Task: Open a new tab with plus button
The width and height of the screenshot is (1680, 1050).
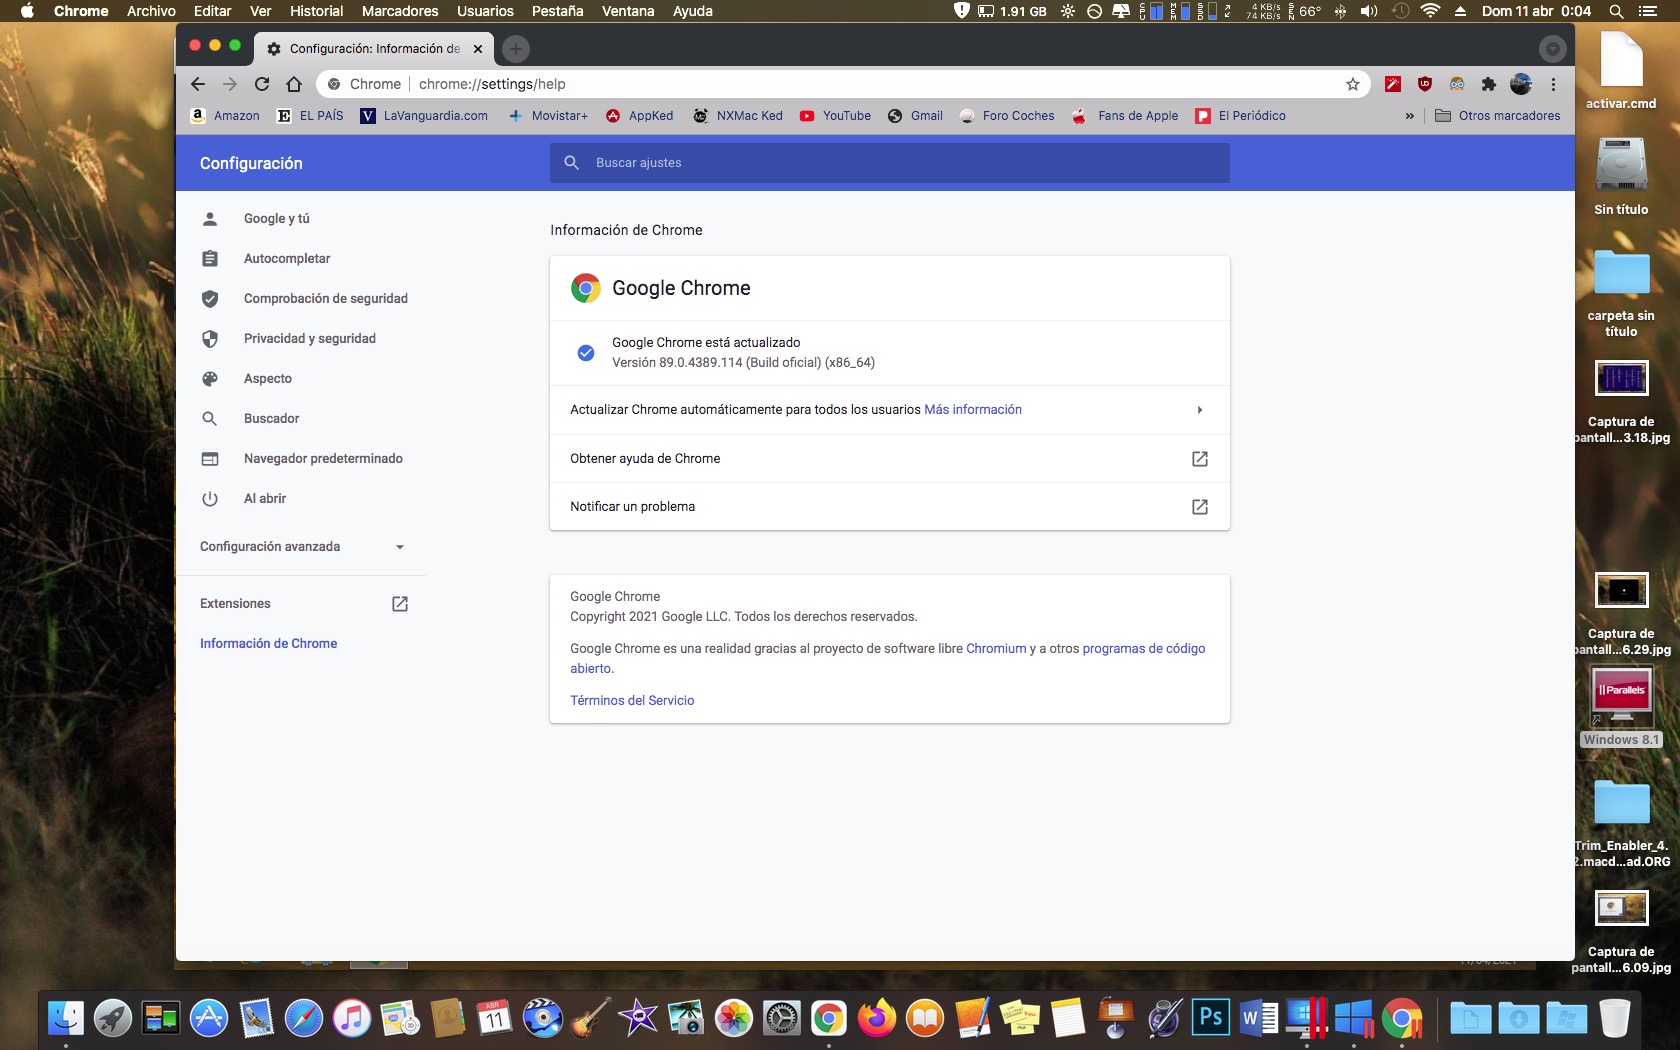Action: click(515, 48)
